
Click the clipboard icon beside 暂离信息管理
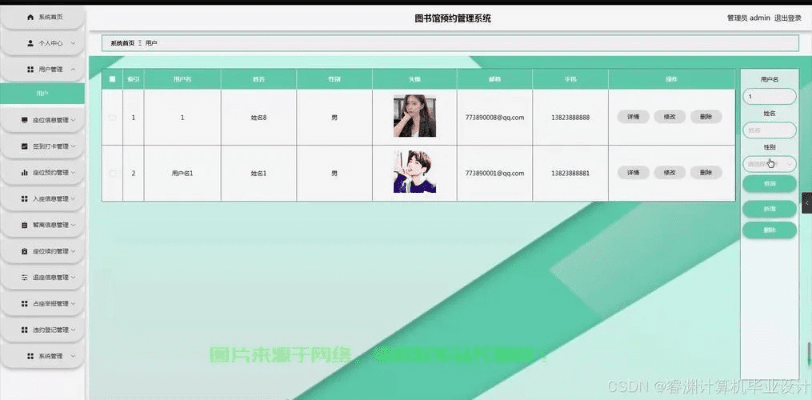(x=24, y=225)
